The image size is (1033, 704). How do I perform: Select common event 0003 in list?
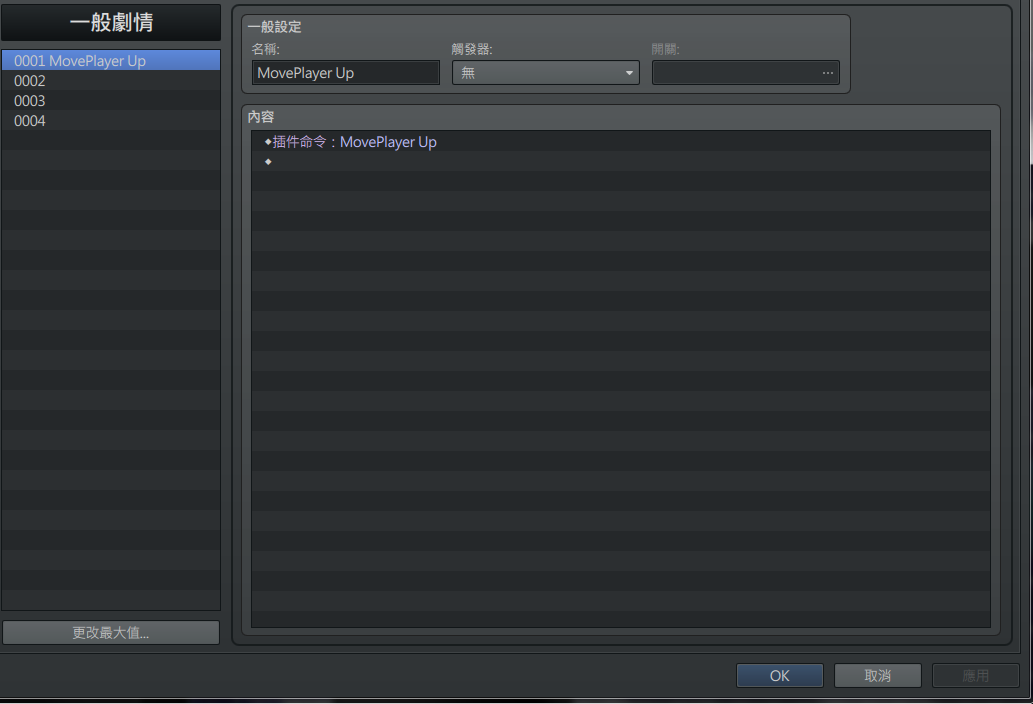111,101
